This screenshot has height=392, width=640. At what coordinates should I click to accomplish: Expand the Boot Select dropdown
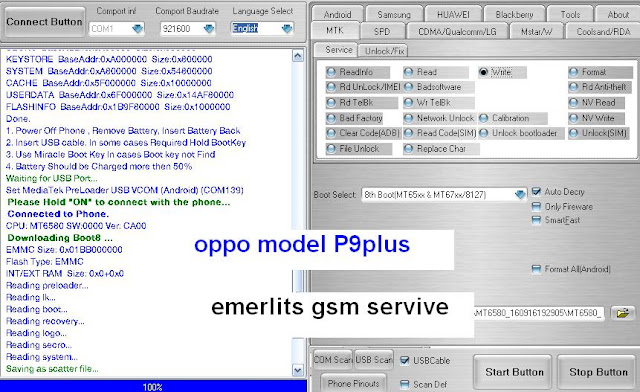click(520, 194)
